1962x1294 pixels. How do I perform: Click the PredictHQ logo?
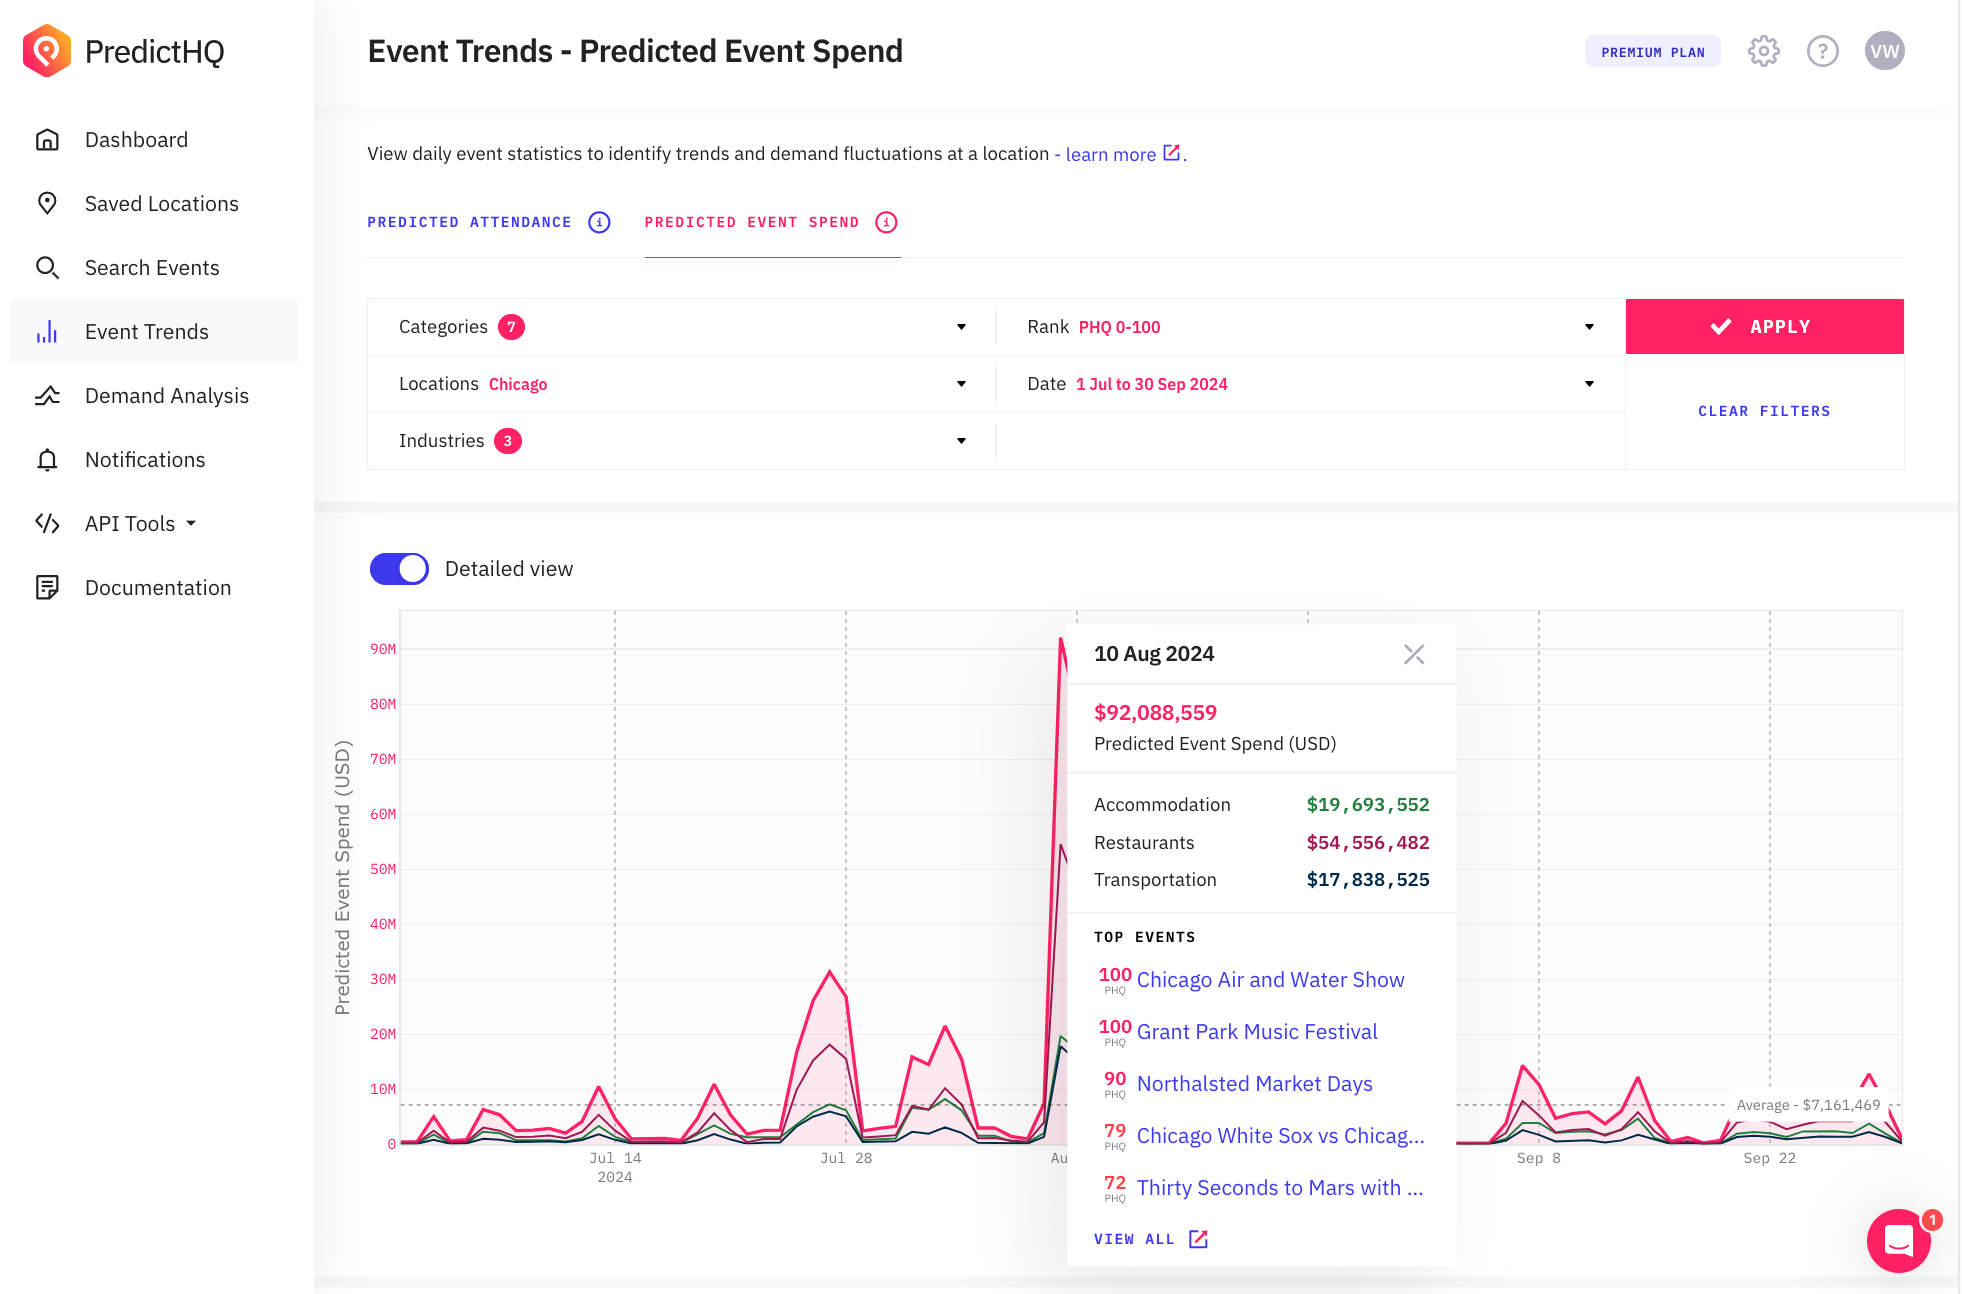(x=123, y=51)
